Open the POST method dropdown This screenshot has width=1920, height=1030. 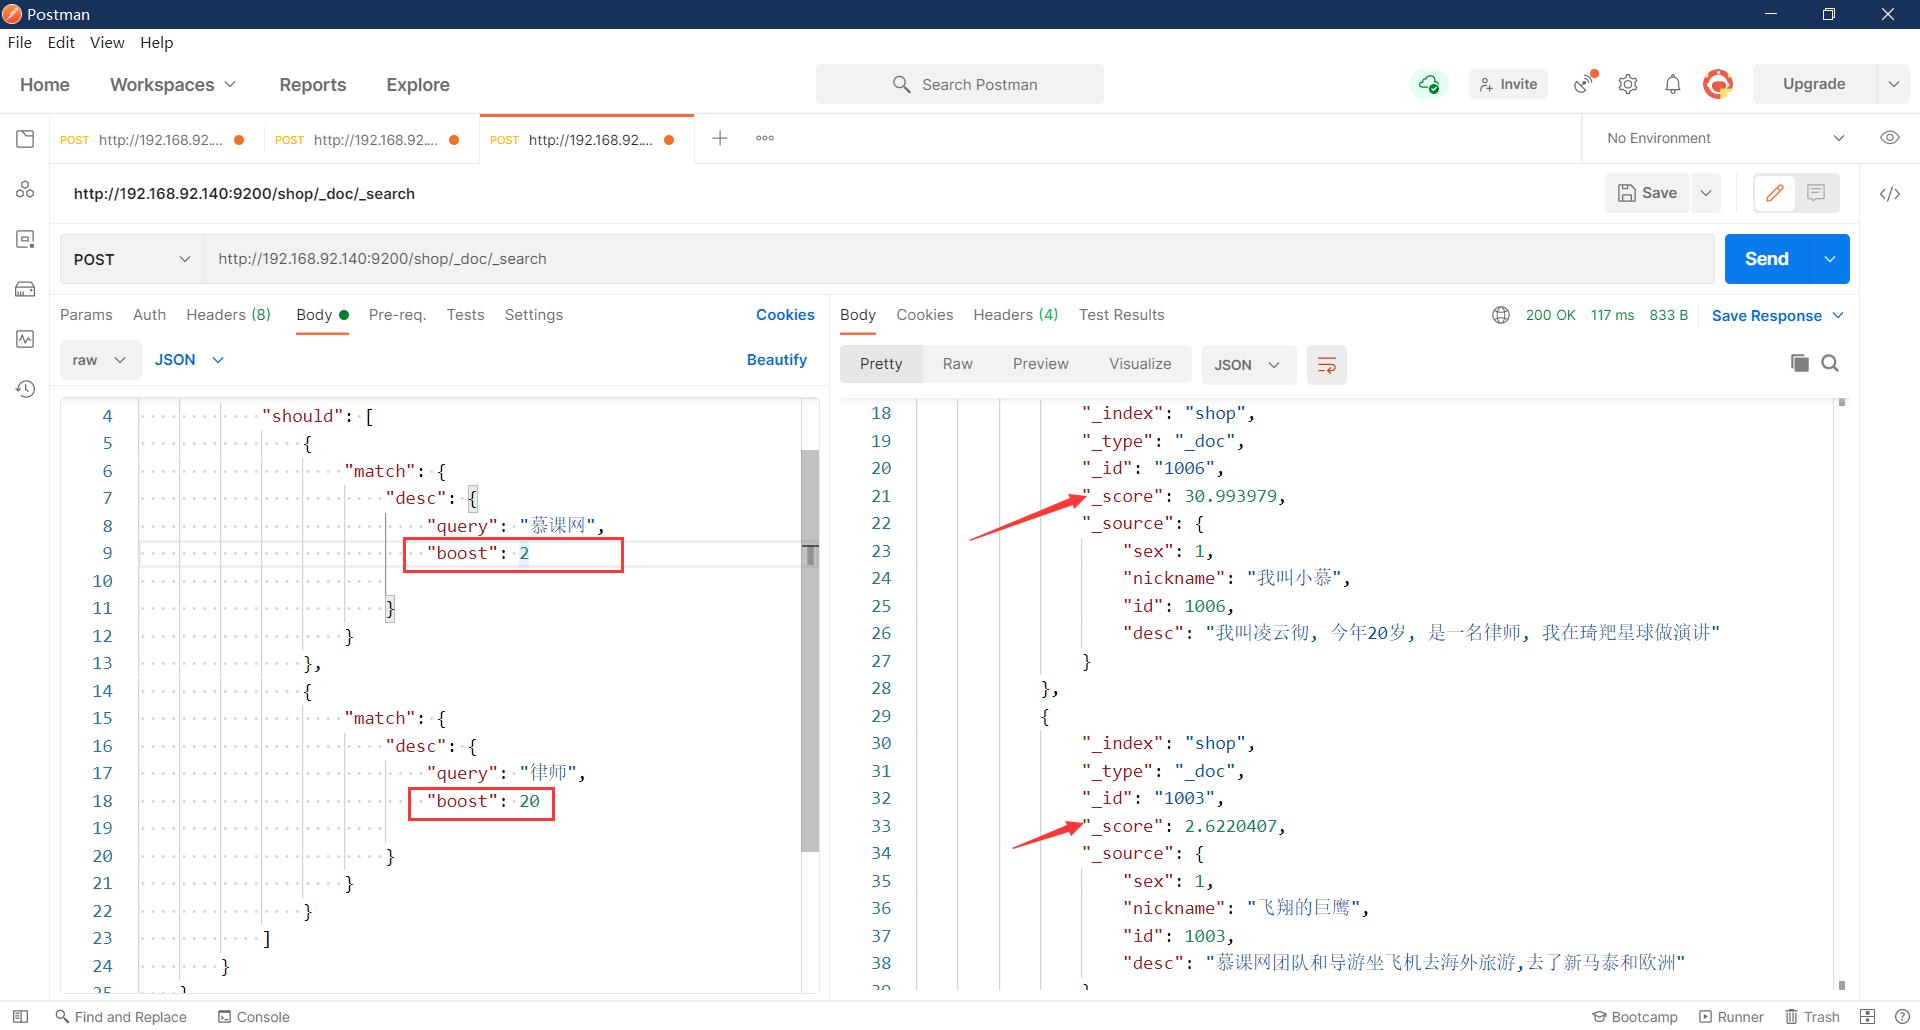pyautogui.click(x=131, y=259)
